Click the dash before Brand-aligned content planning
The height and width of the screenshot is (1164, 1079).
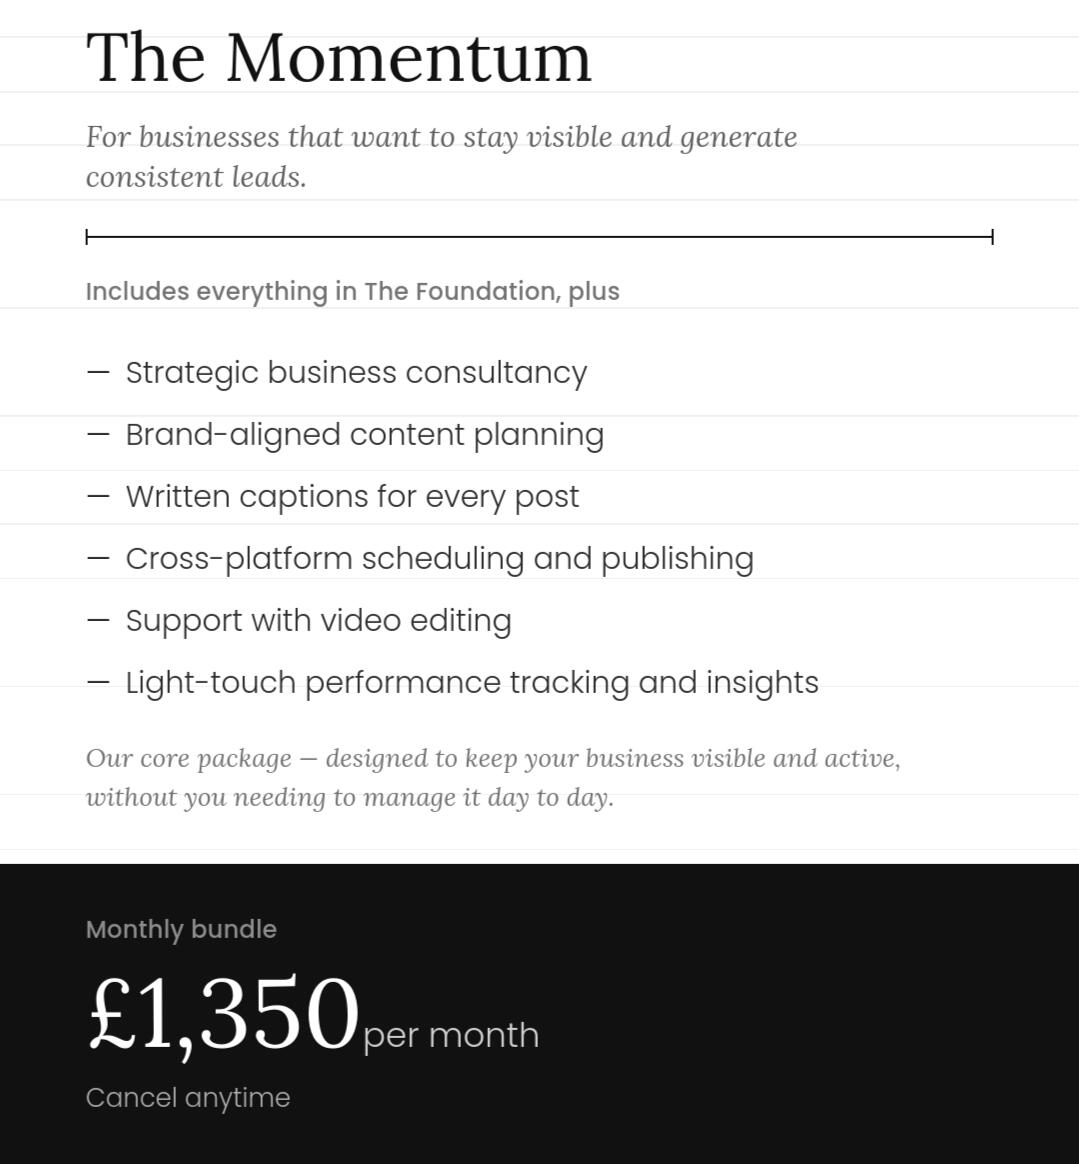coord(98,434)
